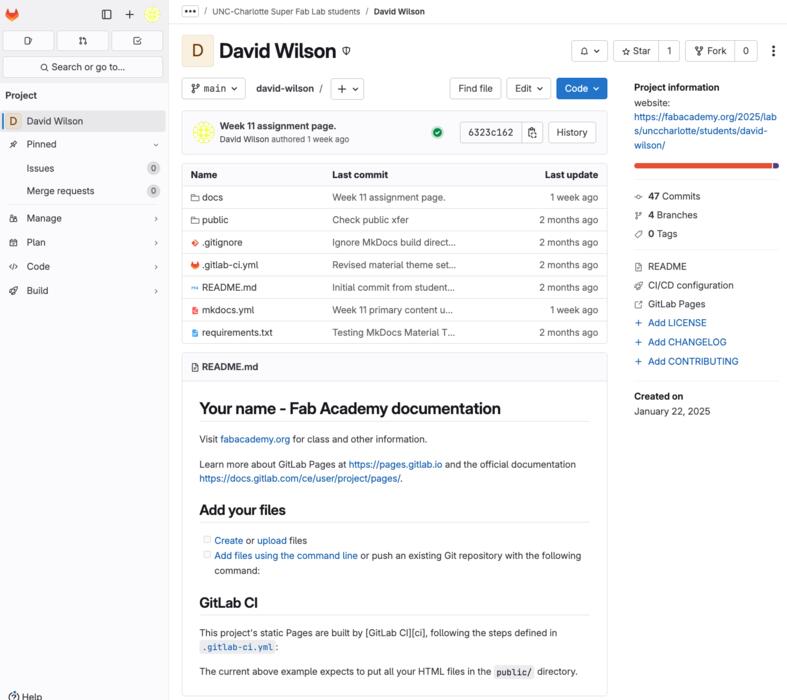The height and width of the screenshot is (700, 787).
Task: Expand the Manage menu
Action: (83, 218)
